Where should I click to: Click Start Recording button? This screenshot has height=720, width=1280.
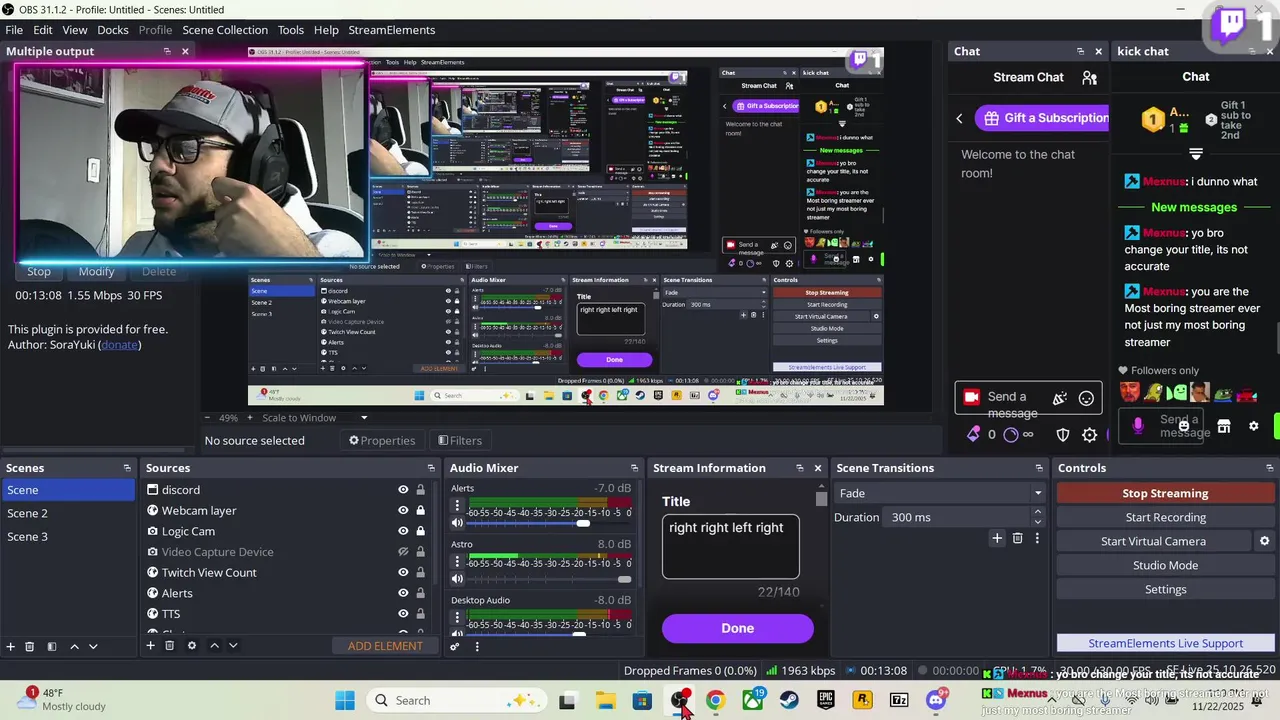(1165, 517)
